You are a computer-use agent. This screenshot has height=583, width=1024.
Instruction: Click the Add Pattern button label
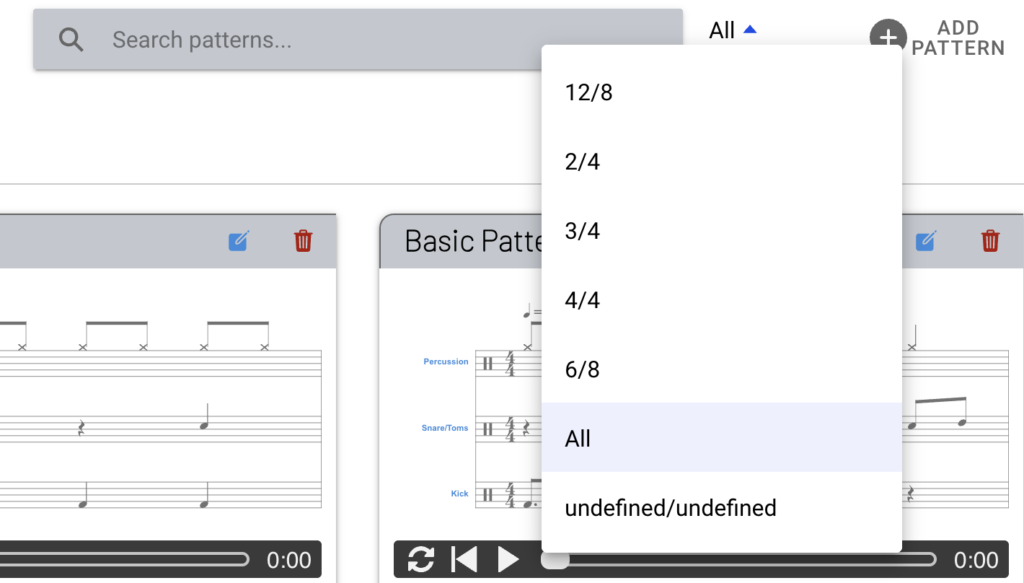(x=957, y=38)
